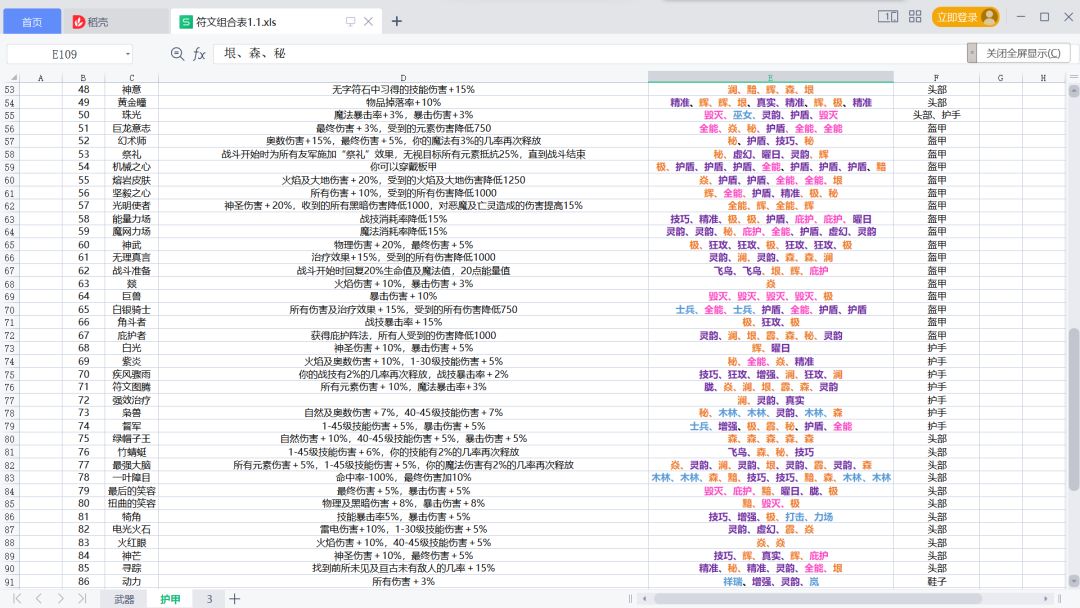
Task: Click cell 头部、护手 in column F
Action: 936,115
